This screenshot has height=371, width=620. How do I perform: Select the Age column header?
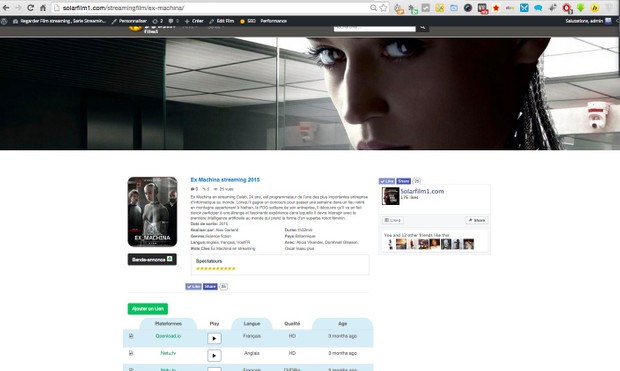click(x=342, y=324)
